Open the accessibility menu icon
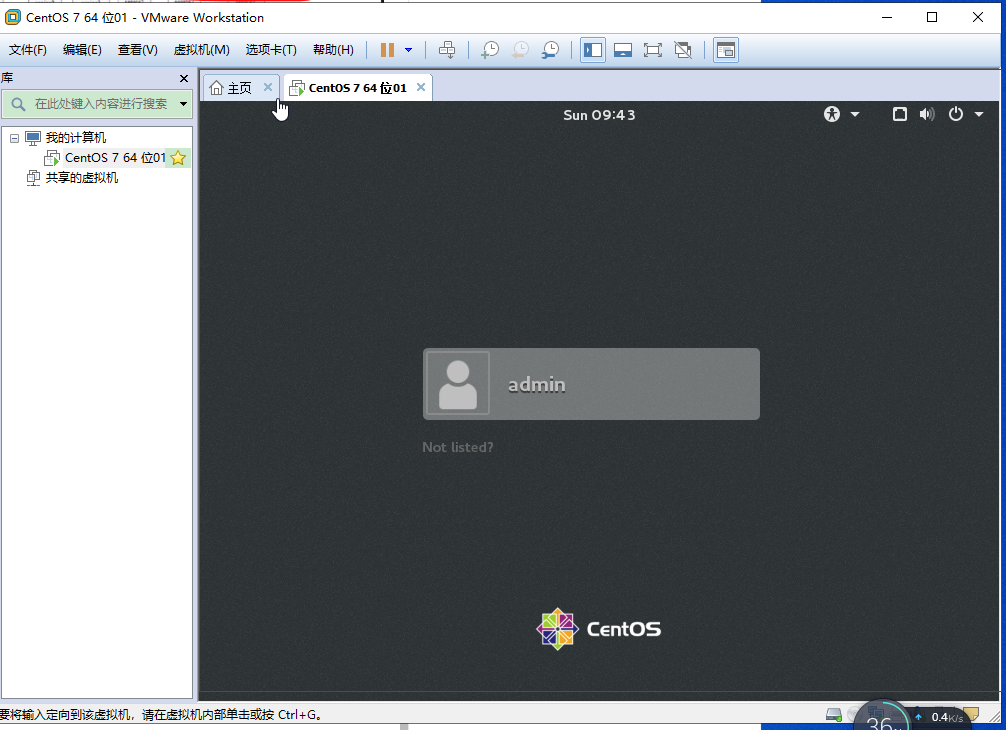The image size is (1006, 730). [x=832, y=114]
